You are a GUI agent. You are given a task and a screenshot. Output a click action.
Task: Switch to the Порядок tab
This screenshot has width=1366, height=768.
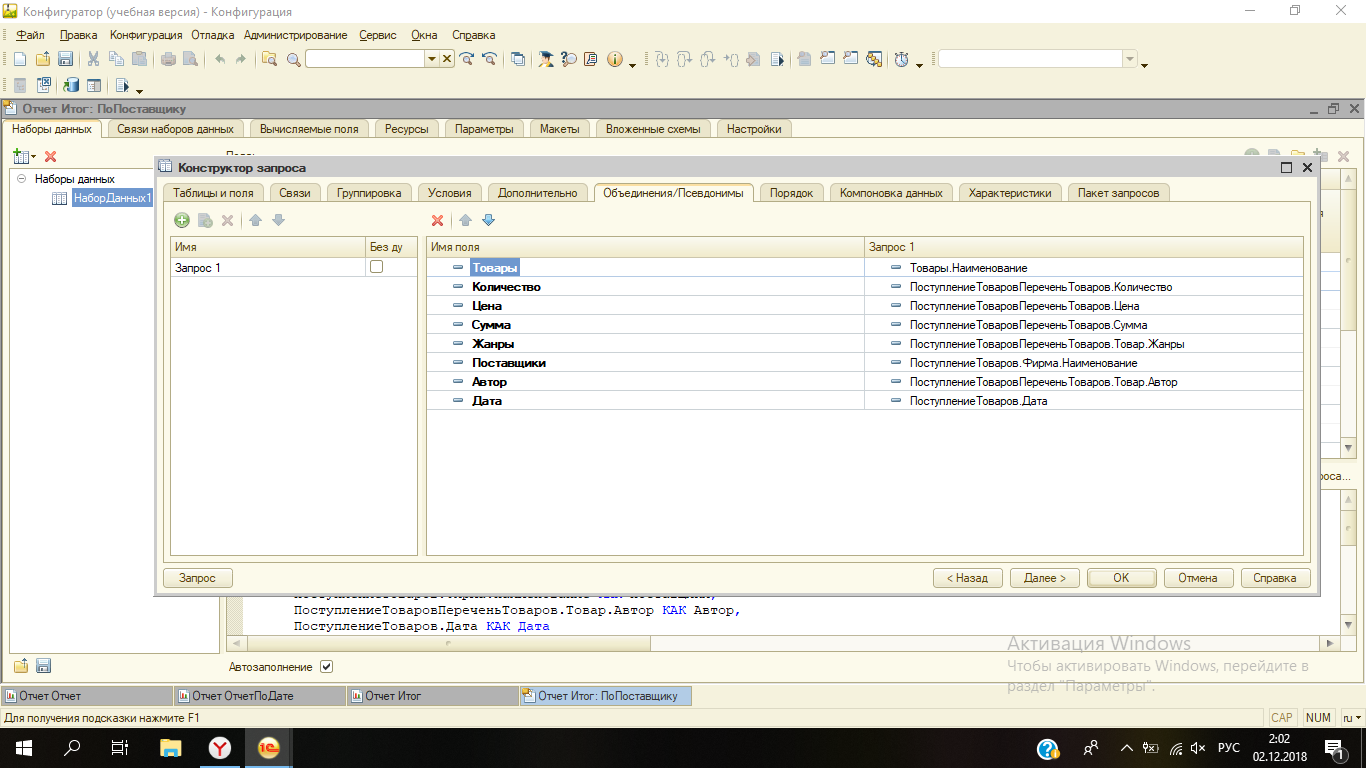click(x=792, y=193)
